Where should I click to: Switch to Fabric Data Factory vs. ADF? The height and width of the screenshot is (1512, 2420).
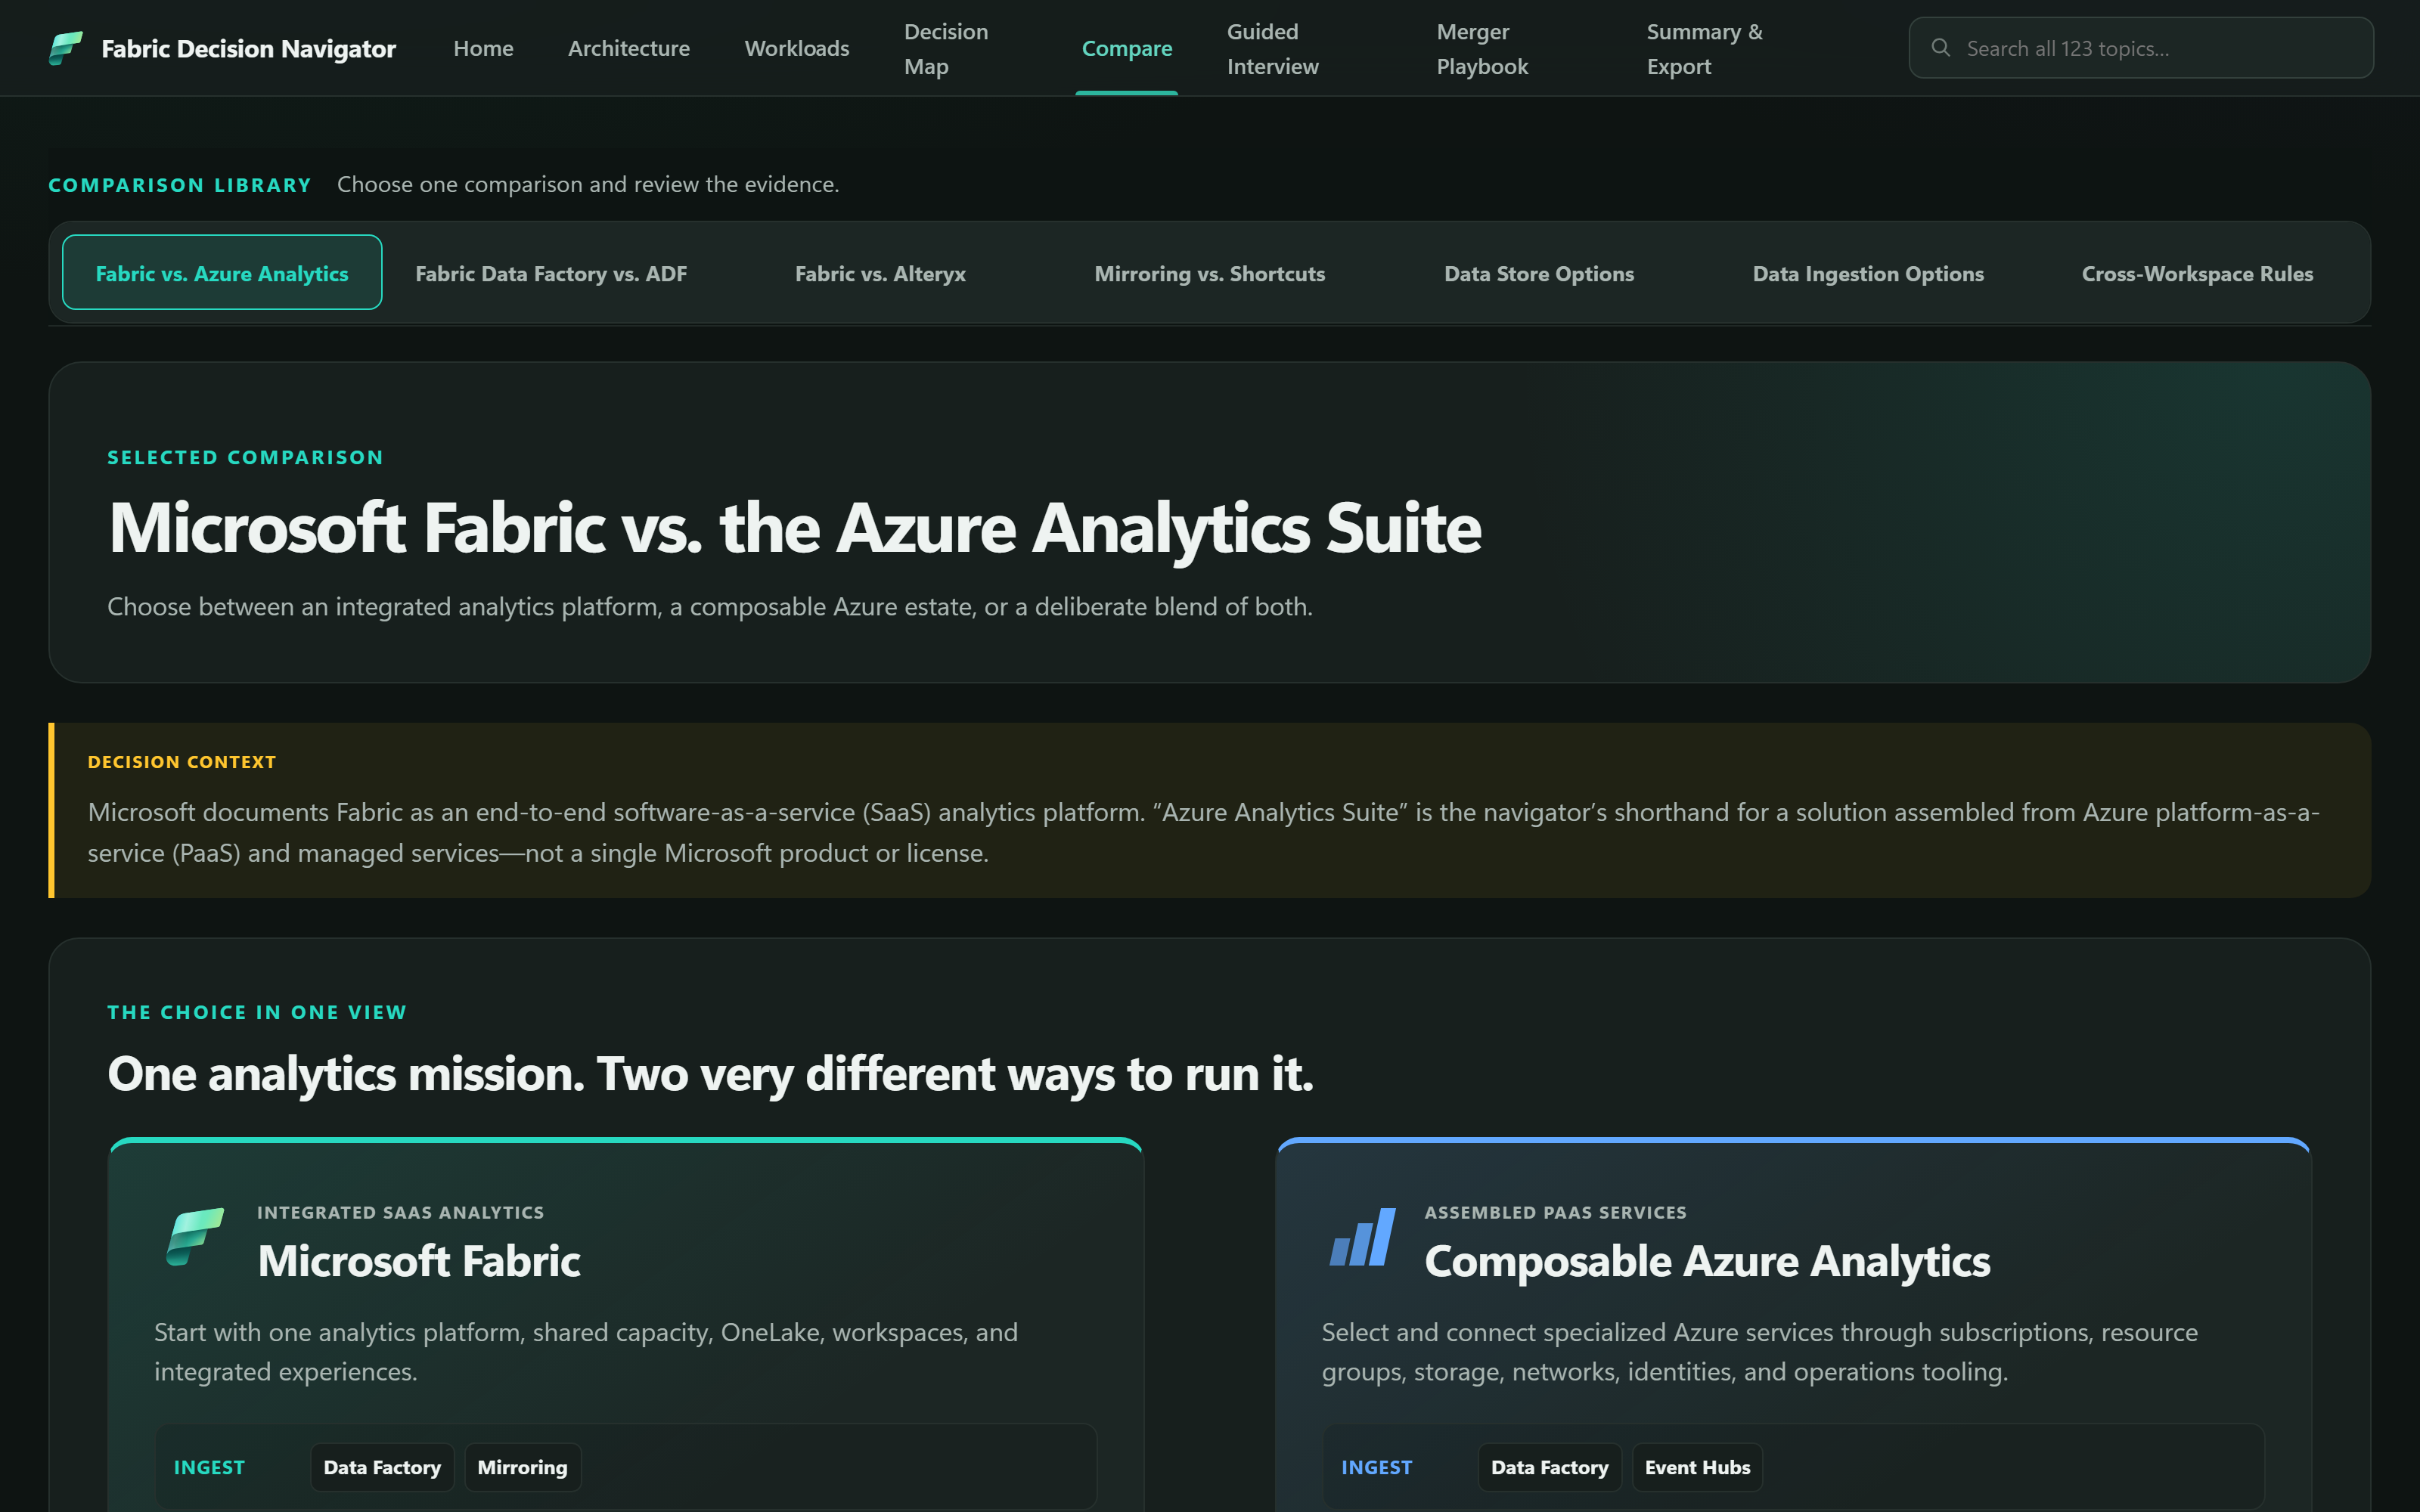point(551,273)
